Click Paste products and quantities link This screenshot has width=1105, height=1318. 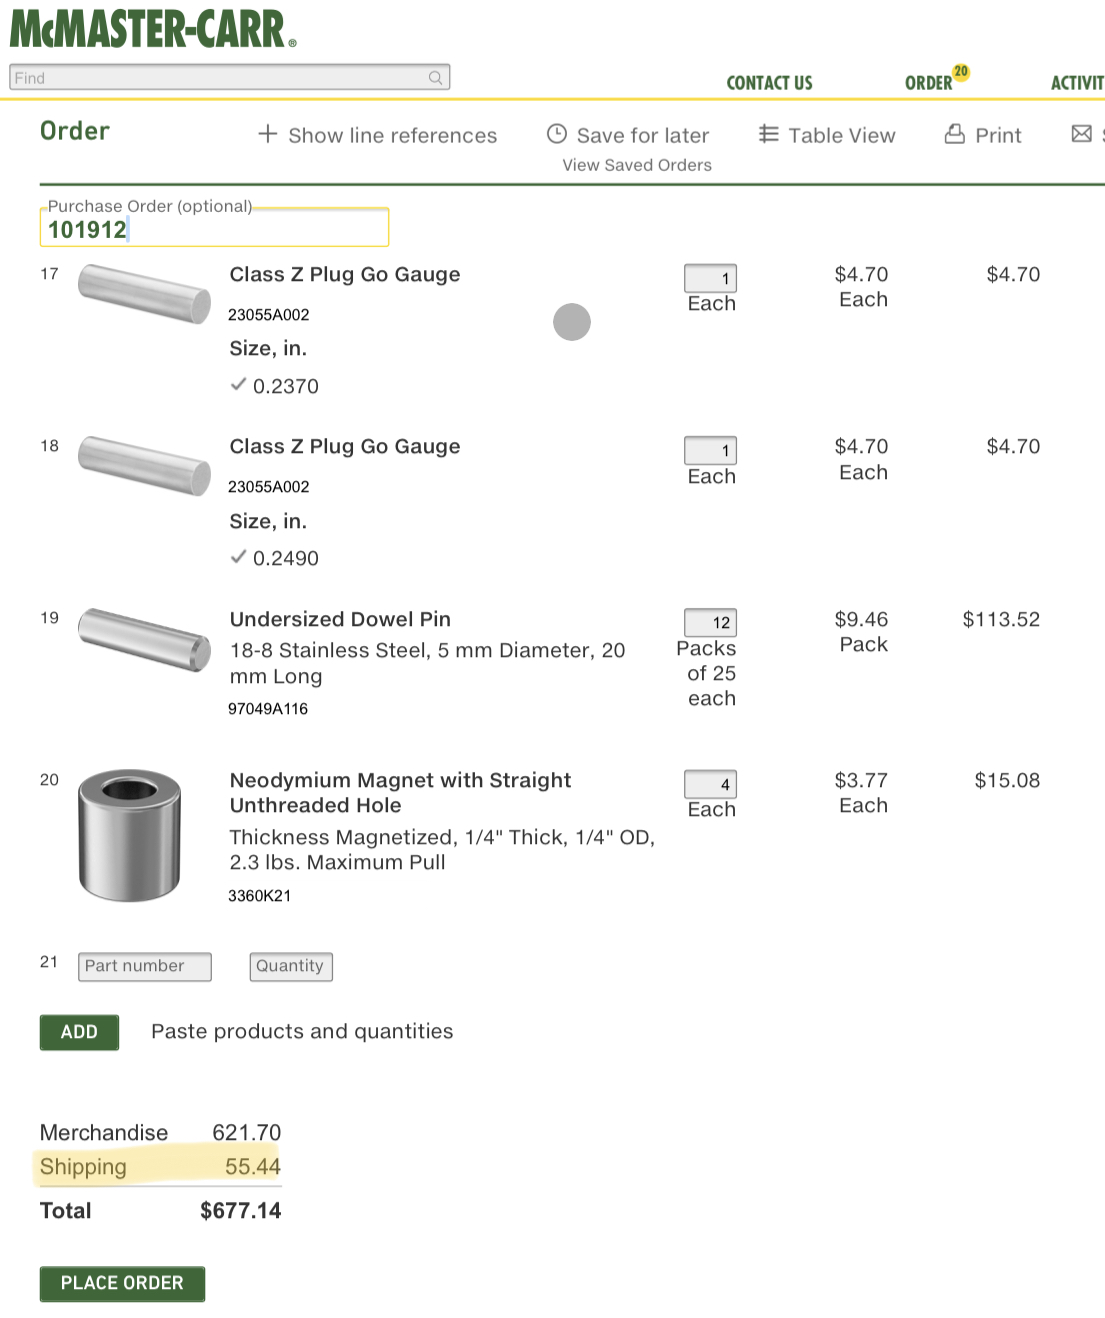pyautogui.click(x=302, y=1031)
